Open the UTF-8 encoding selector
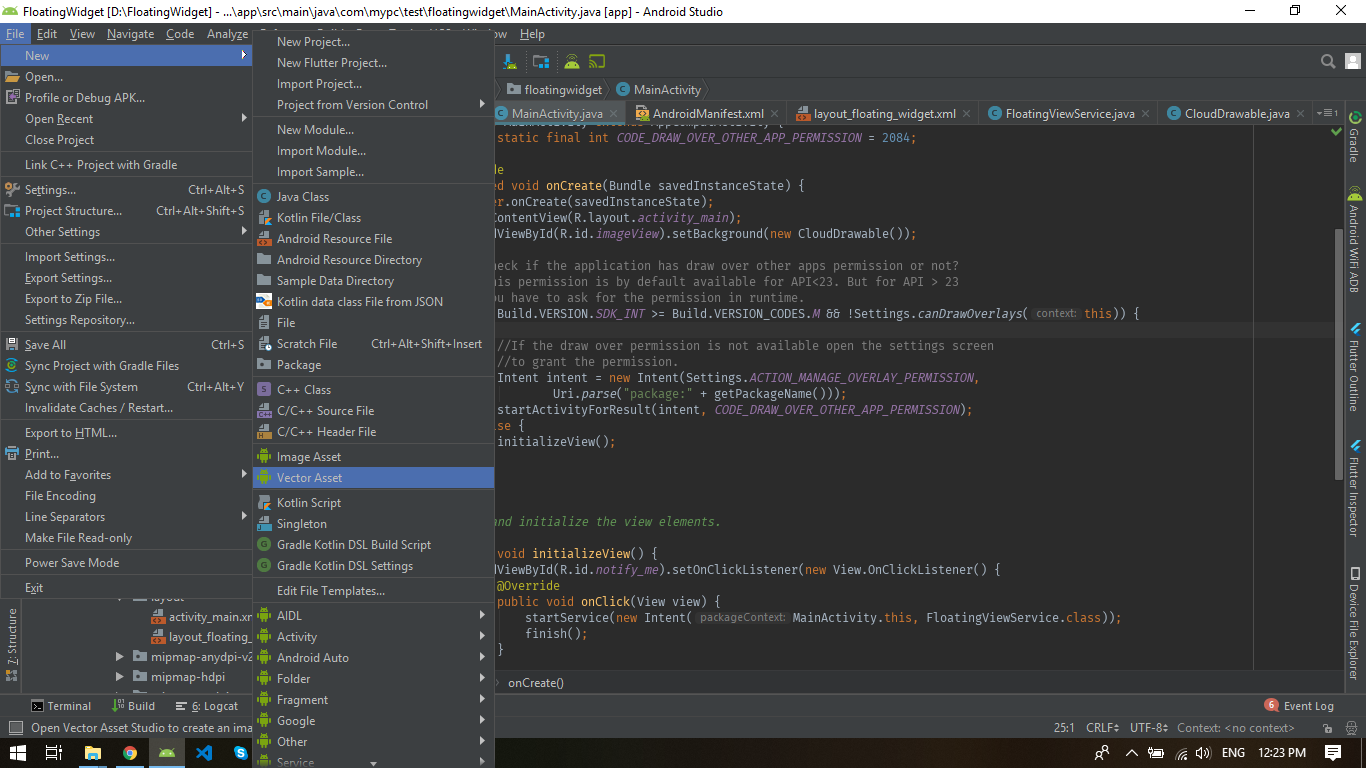Image resolution: width=1366 pixels, height=768 pixels. [1149, 728]
